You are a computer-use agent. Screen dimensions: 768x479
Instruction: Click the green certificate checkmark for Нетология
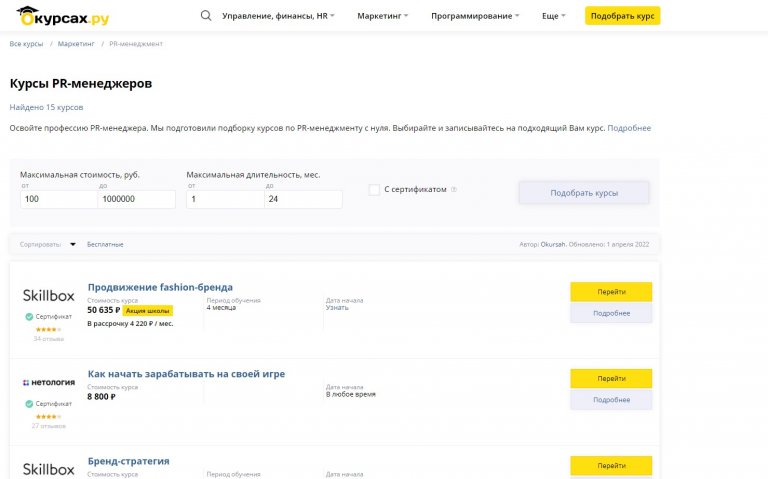(29, 404)
